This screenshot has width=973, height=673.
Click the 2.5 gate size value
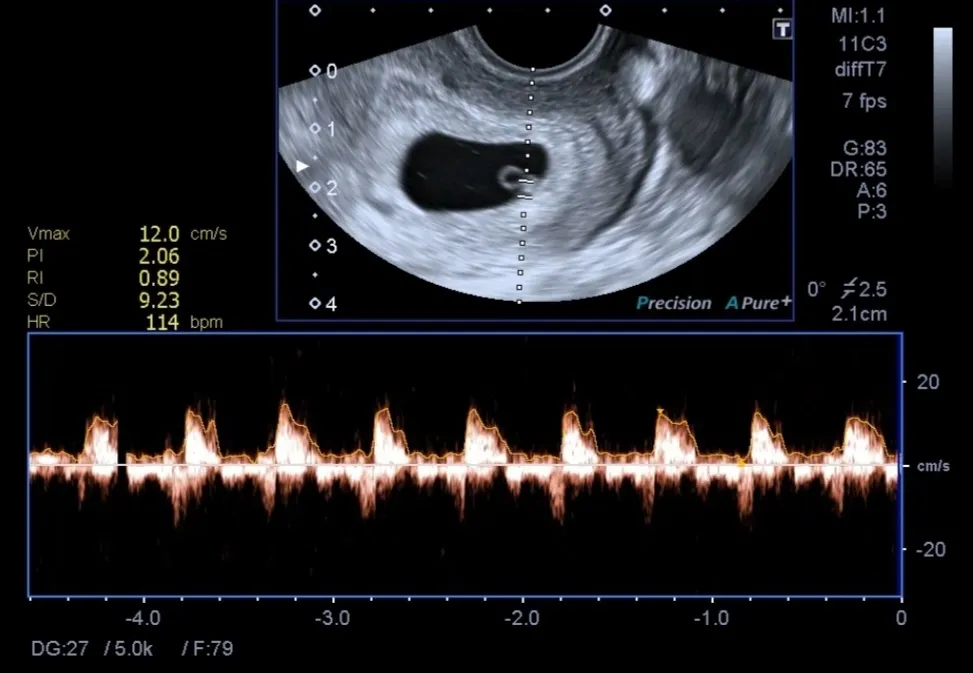coord(872,289)
